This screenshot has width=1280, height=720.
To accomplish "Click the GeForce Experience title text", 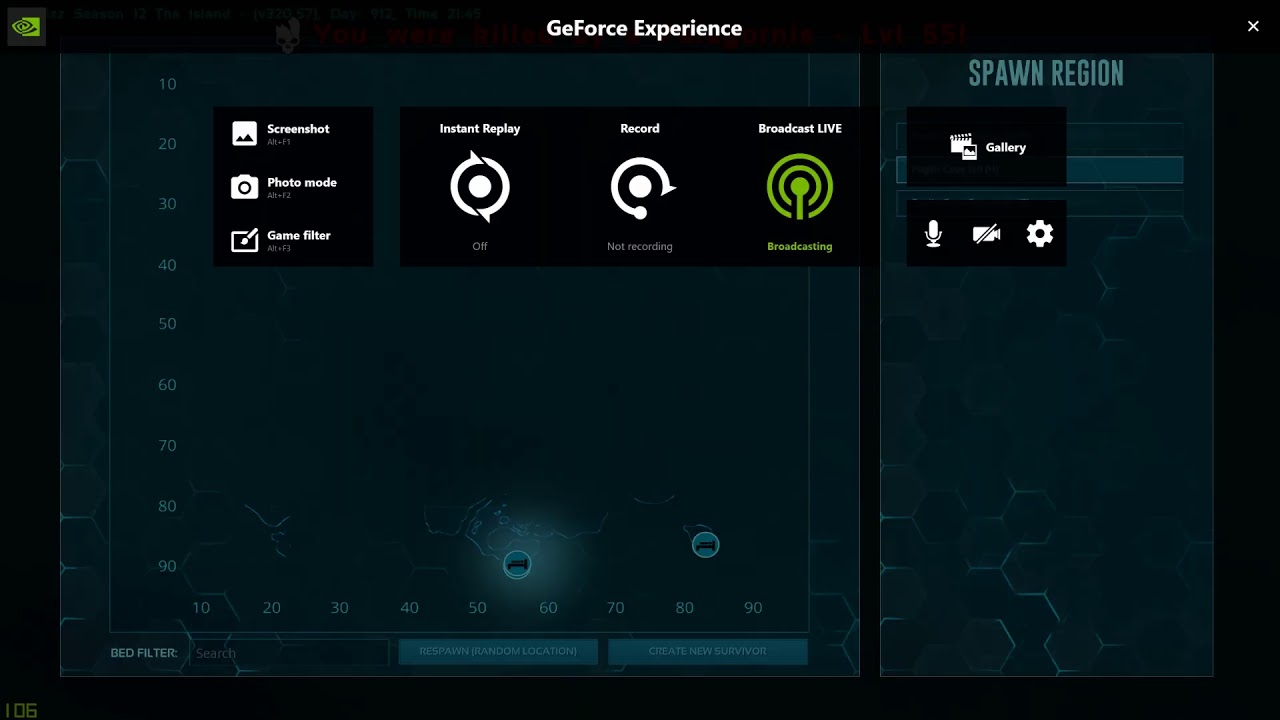I will pos(644,28).
